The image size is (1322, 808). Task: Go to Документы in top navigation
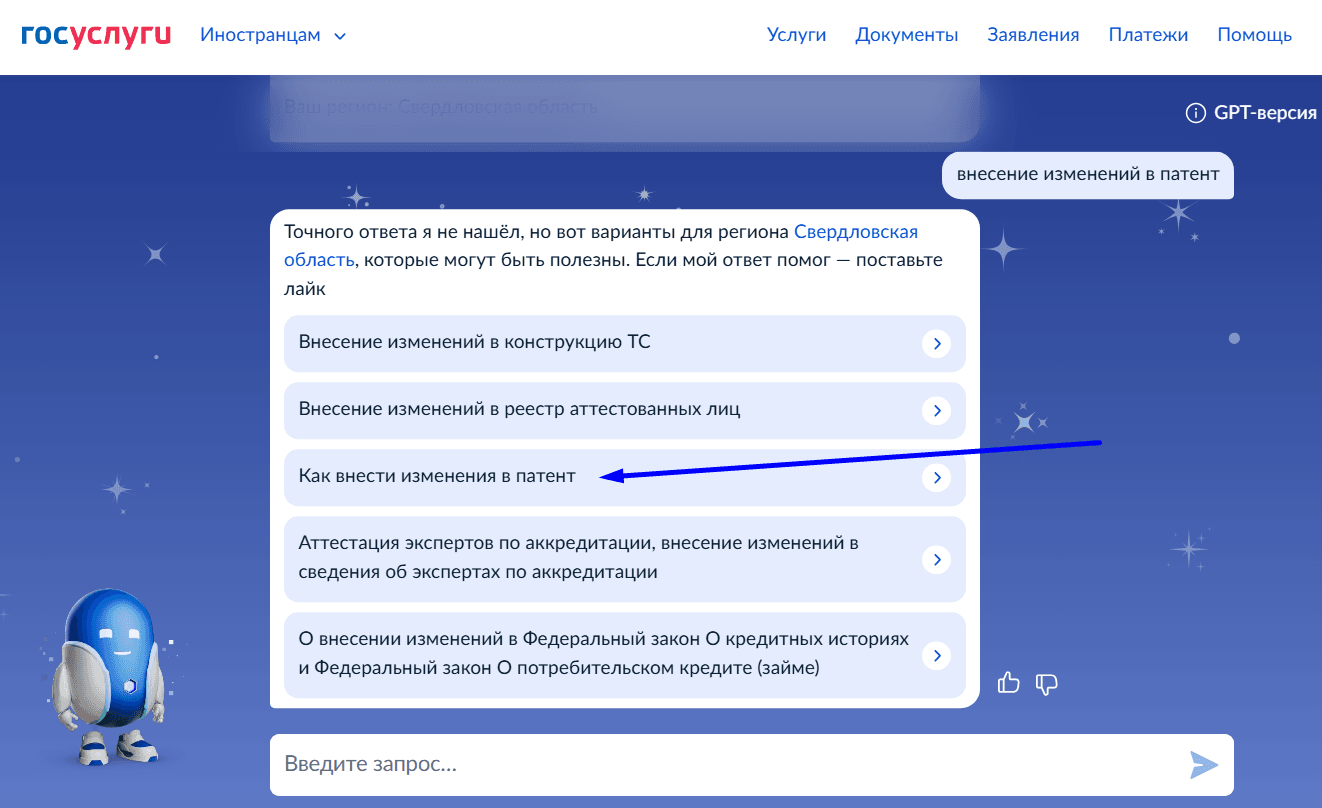tap(906, 35)
